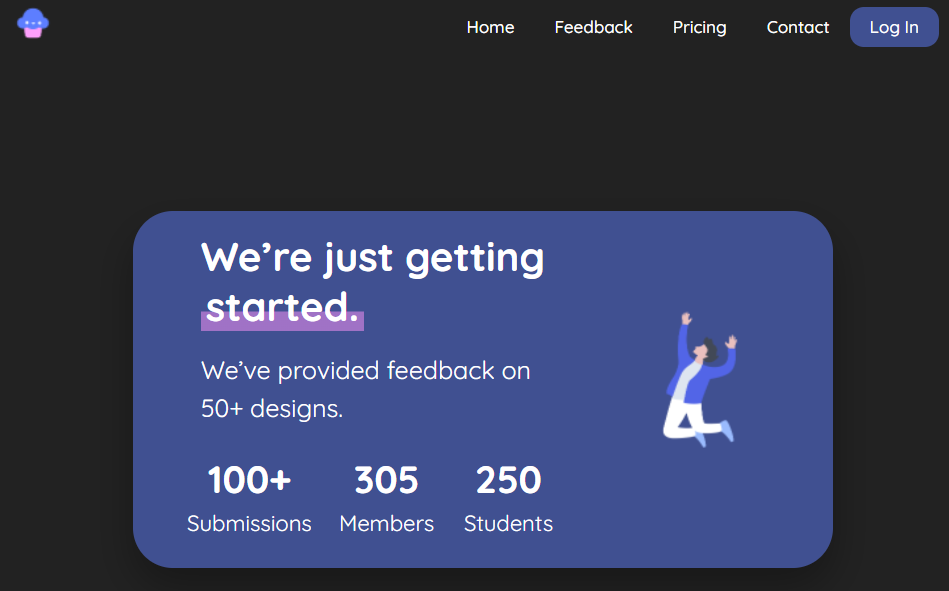Click the word "getting" in the heading
Image resolution: width=949 pixels, height=591 pixels.
coord(475,258)
